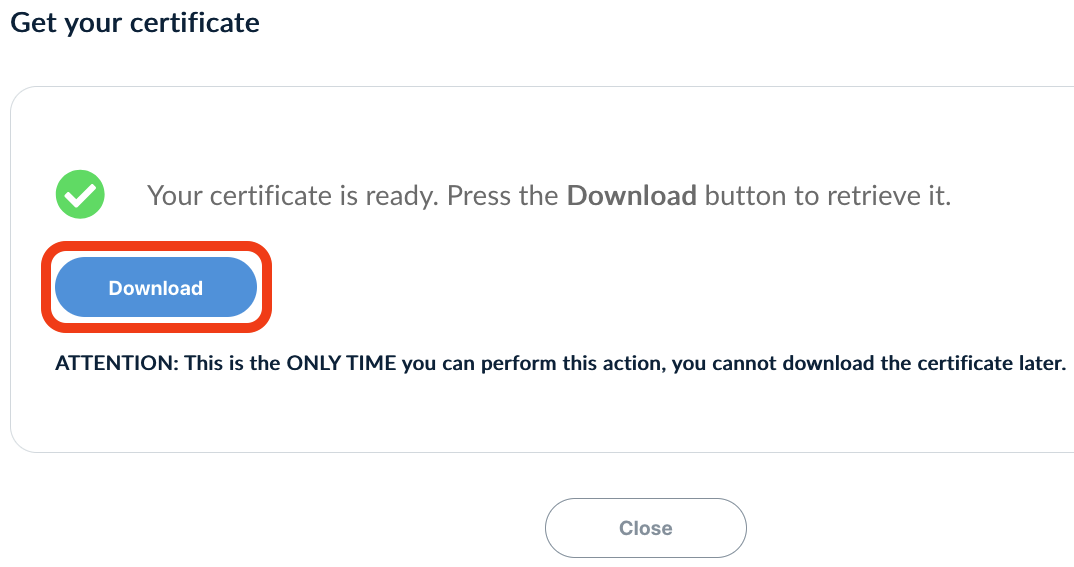
Task: Click blank space beside the Close button
Action: (890, 528)
